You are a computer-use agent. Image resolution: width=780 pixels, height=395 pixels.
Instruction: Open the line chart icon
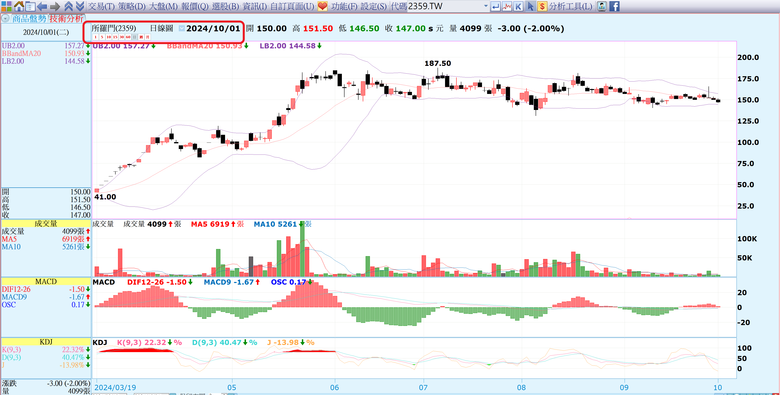(x=506, y=7)
